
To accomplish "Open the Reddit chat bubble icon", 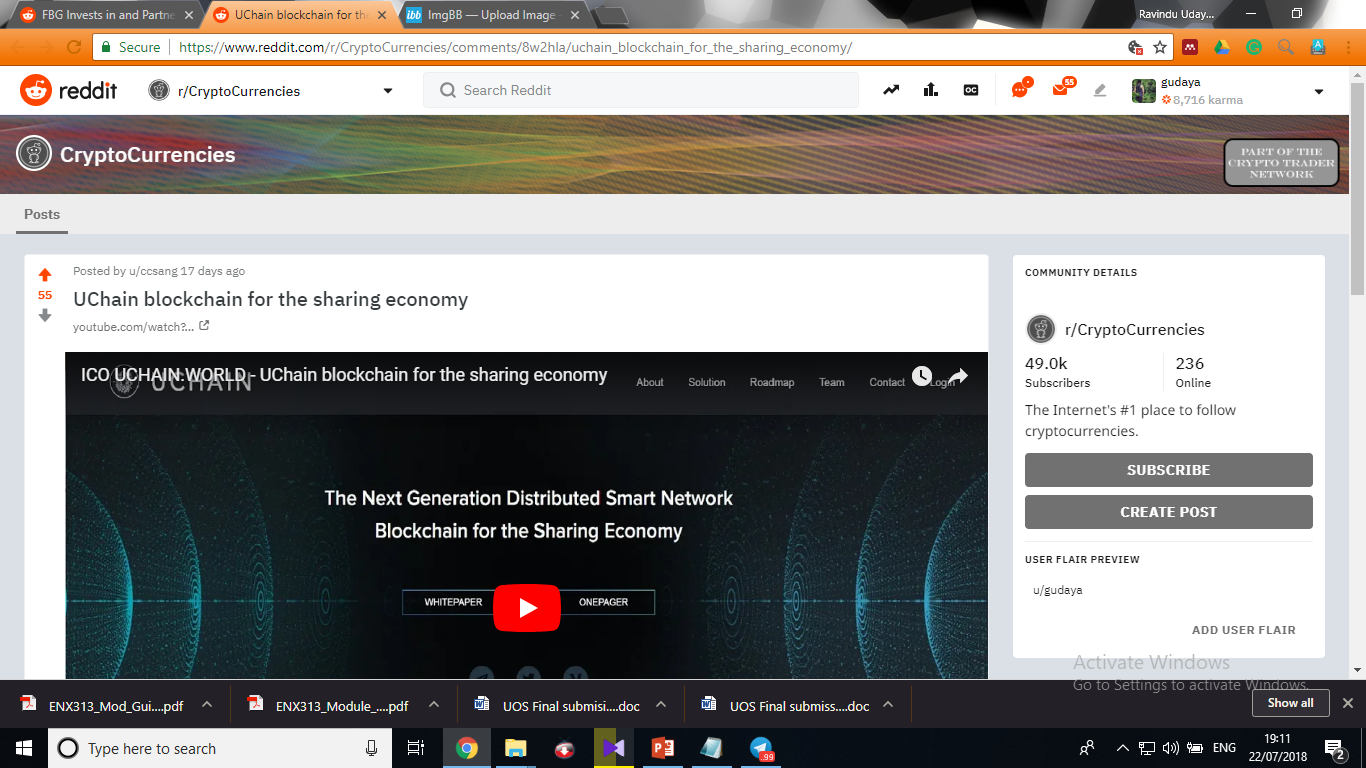I will pos(1020,90).
